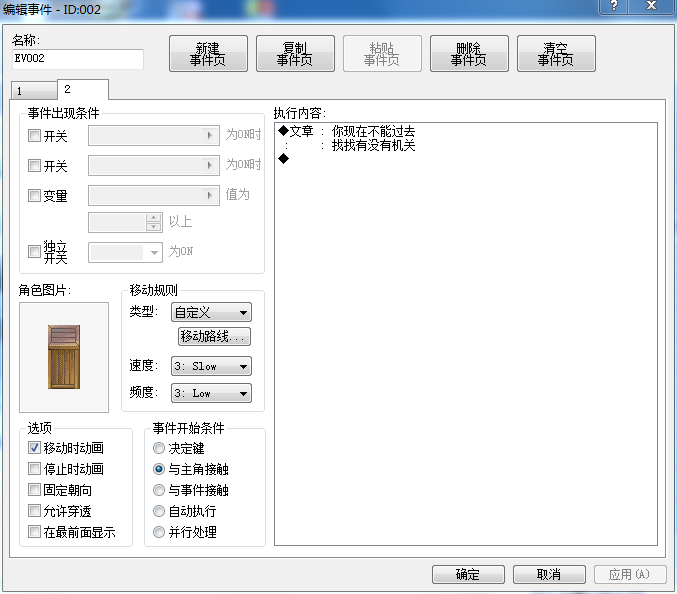Click the 删除事件页 button
Viewport: 677px width, 594px height.
coord(469,54)
